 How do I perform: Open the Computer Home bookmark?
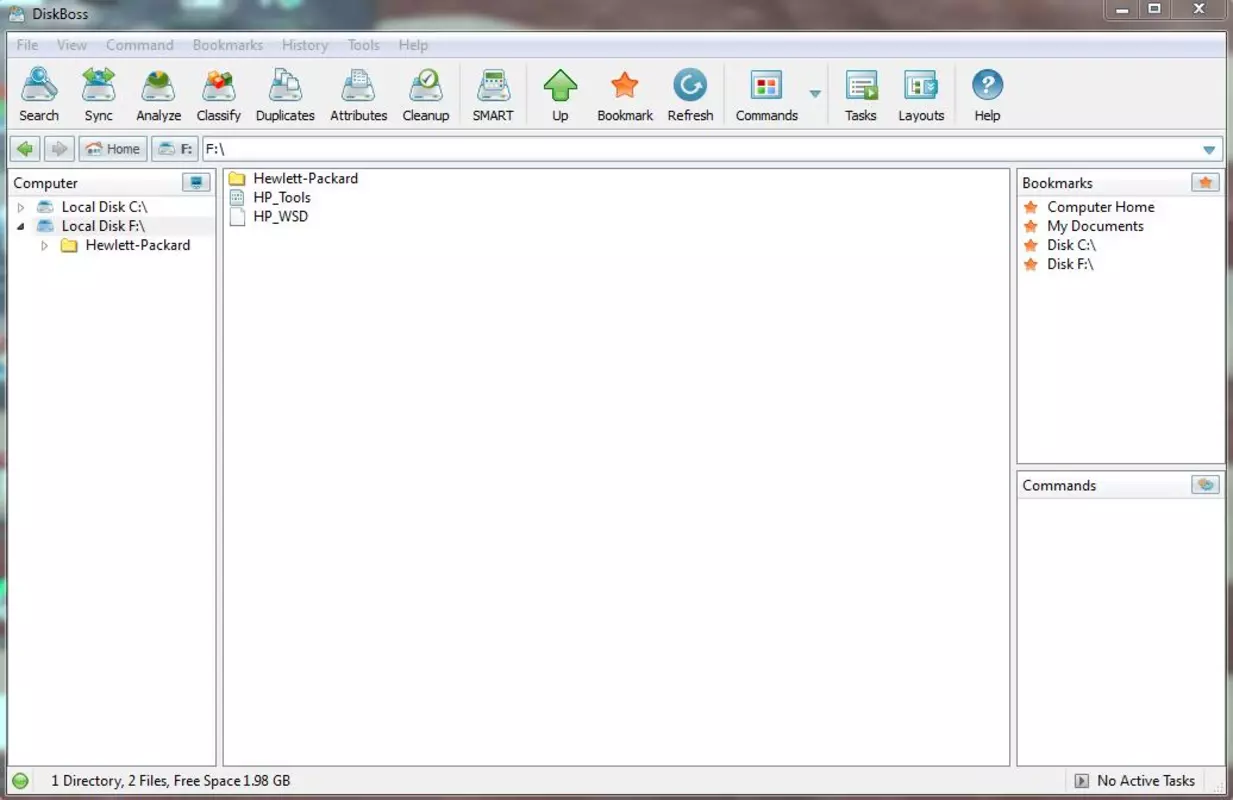pyautogui.click(x=1100, y=207)
